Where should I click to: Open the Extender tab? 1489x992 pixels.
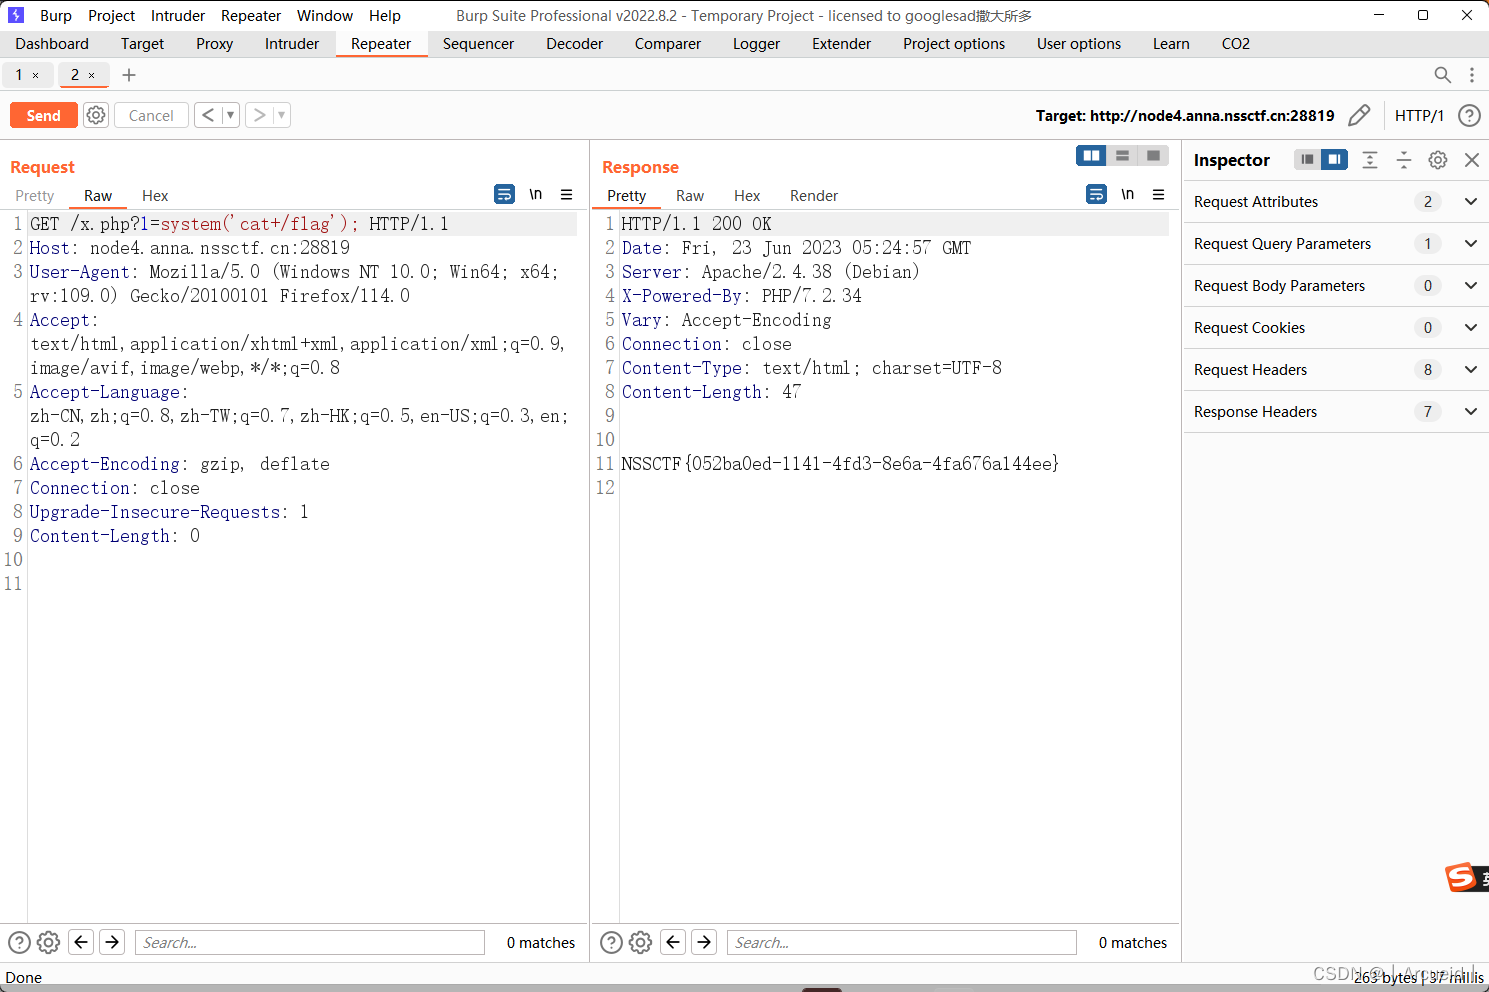(841, 44)
